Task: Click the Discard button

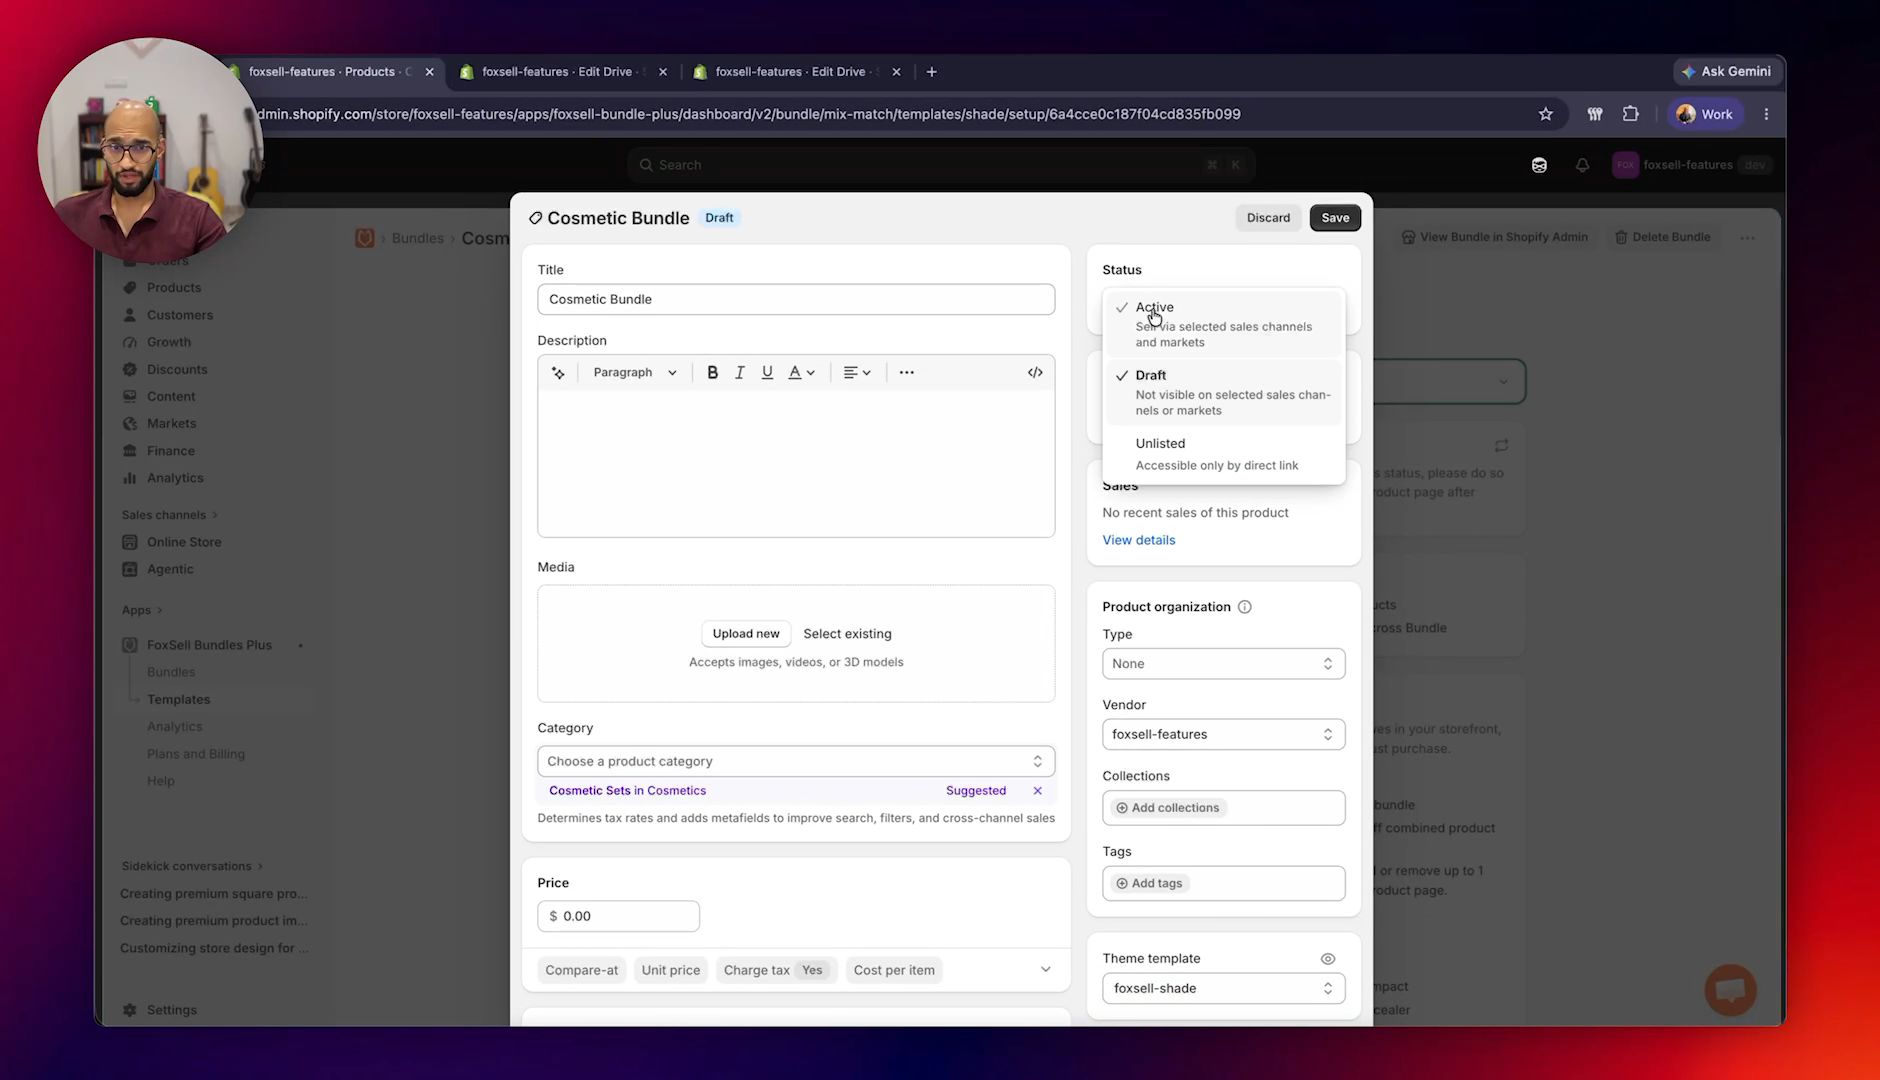Action: pyautogui.click(x=1268, y=217)
